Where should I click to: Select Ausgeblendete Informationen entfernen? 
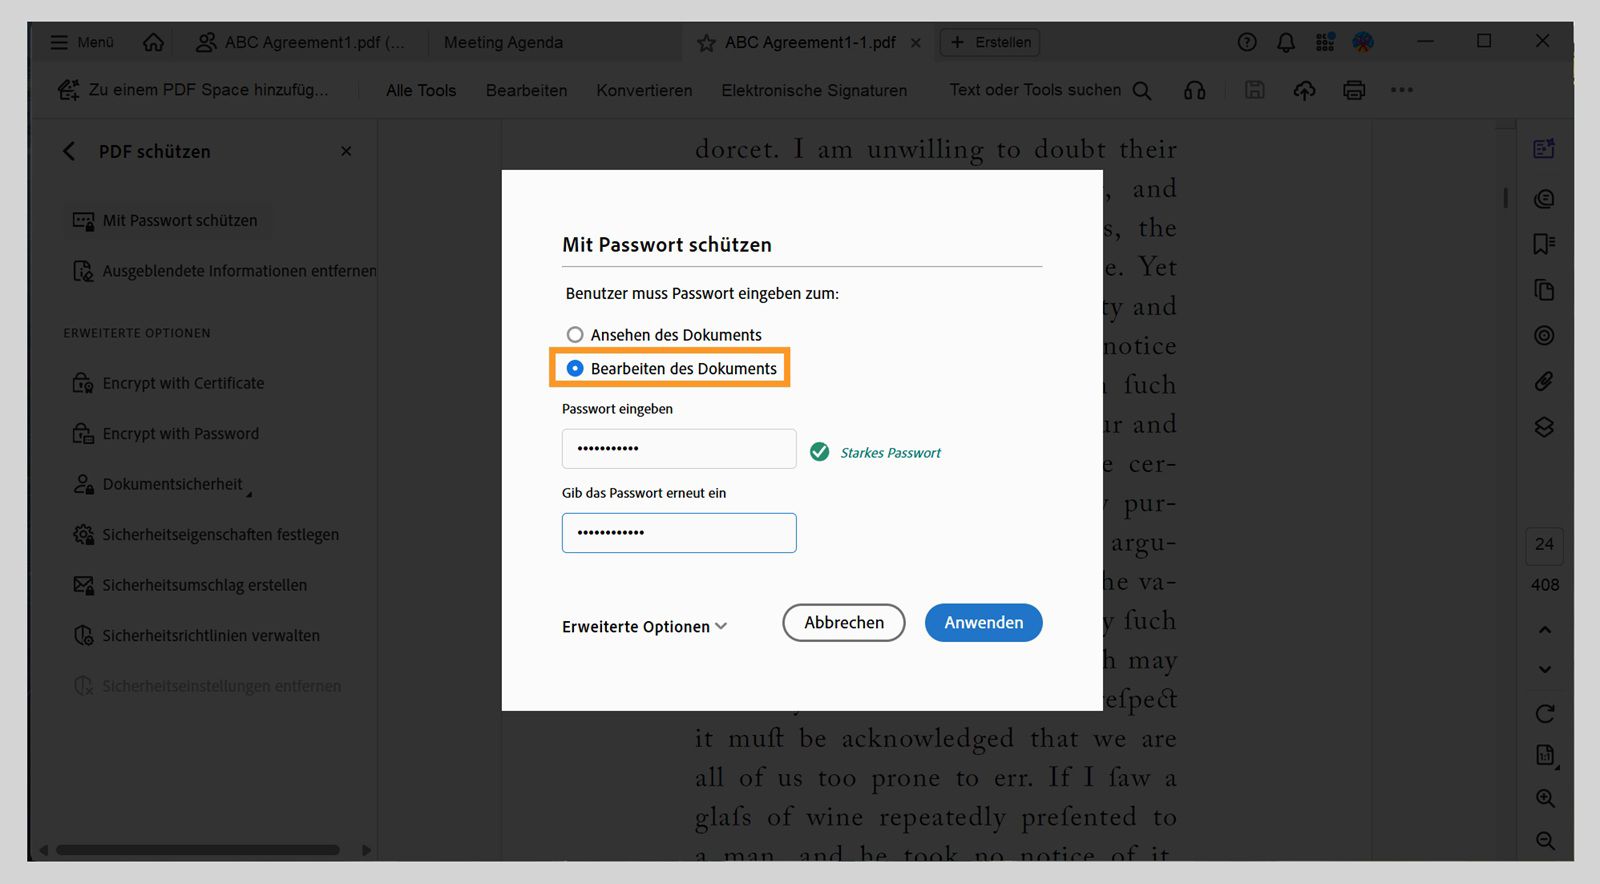pyautogui.click(x=224, y=271)
